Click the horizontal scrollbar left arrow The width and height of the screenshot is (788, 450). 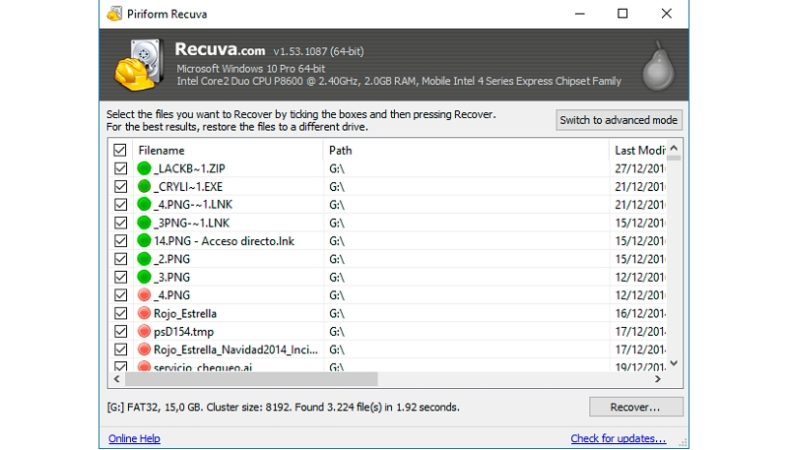pos(117,379)
